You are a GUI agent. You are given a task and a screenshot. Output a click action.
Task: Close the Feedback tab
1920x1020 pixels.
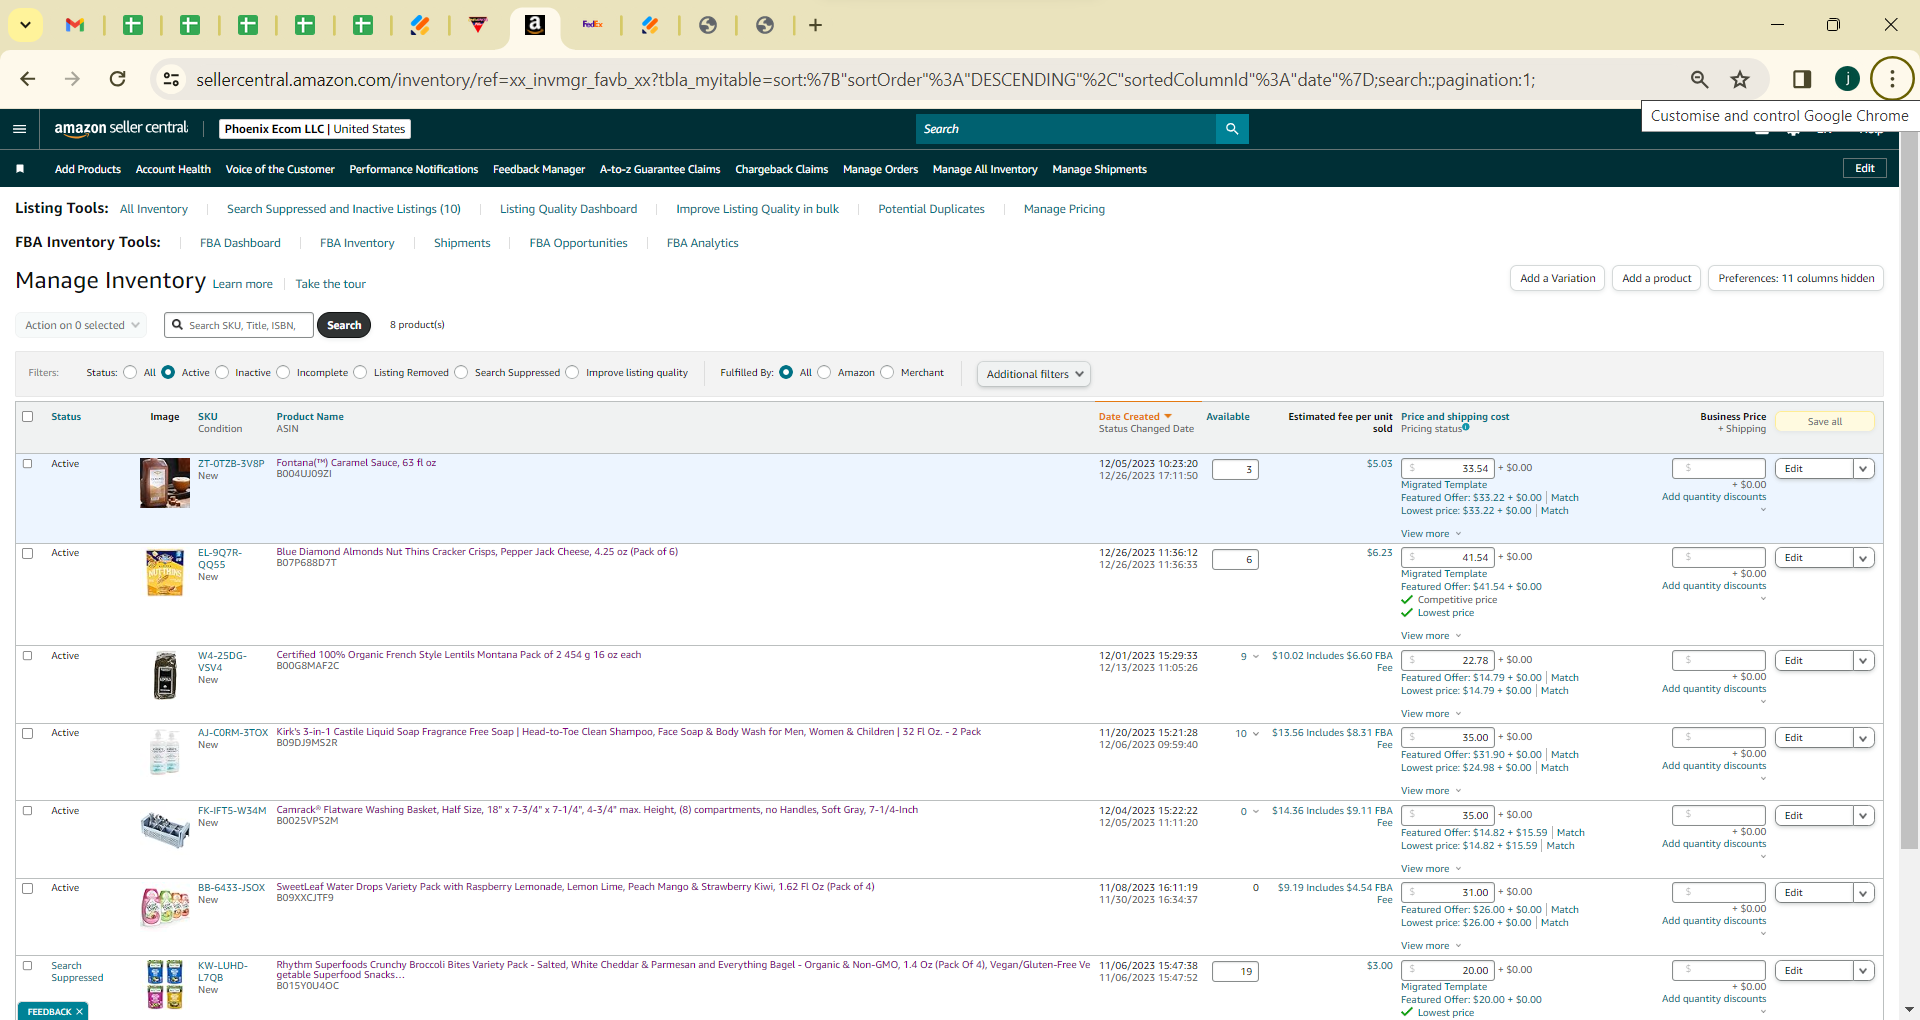point(79,1012)
